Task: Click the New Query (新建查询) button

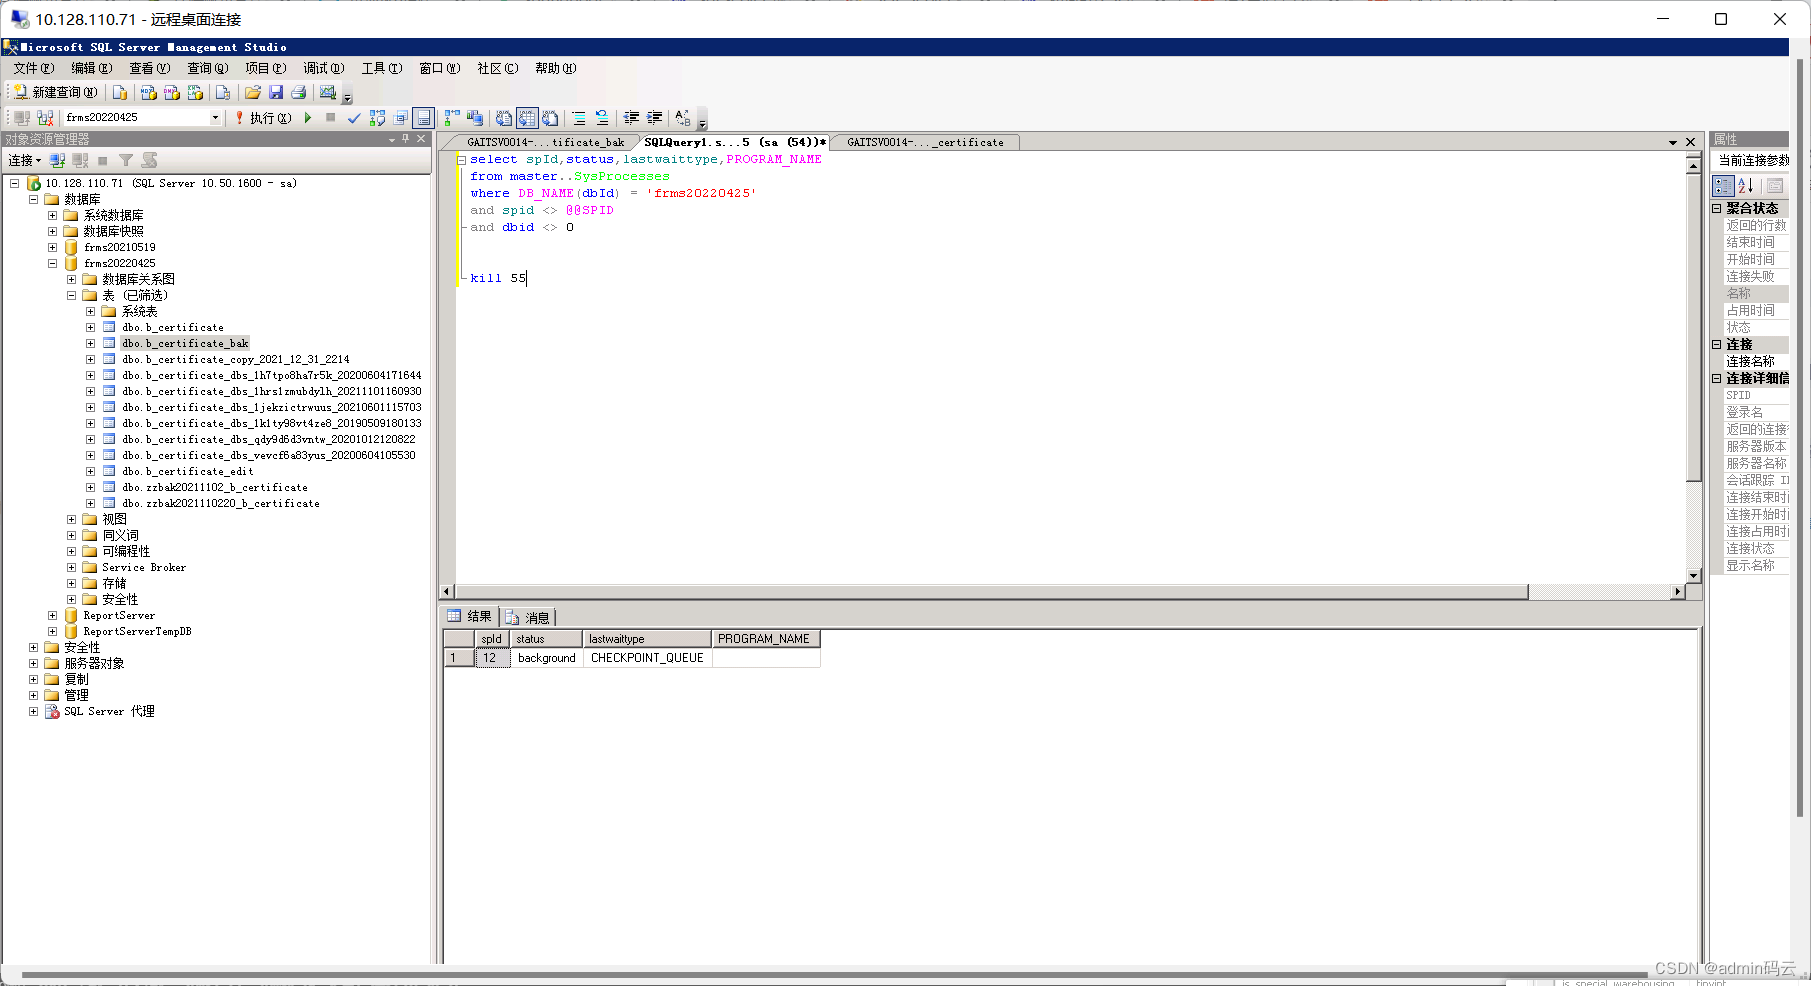Action: click(55, 92)
